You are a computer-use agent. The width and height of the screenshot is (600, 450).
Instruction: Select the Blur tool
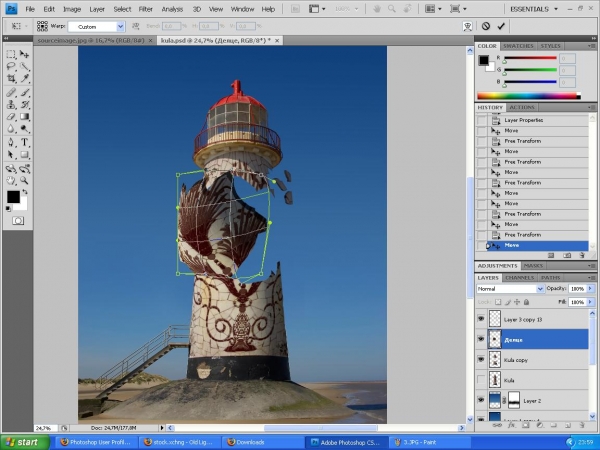(11, 129)
